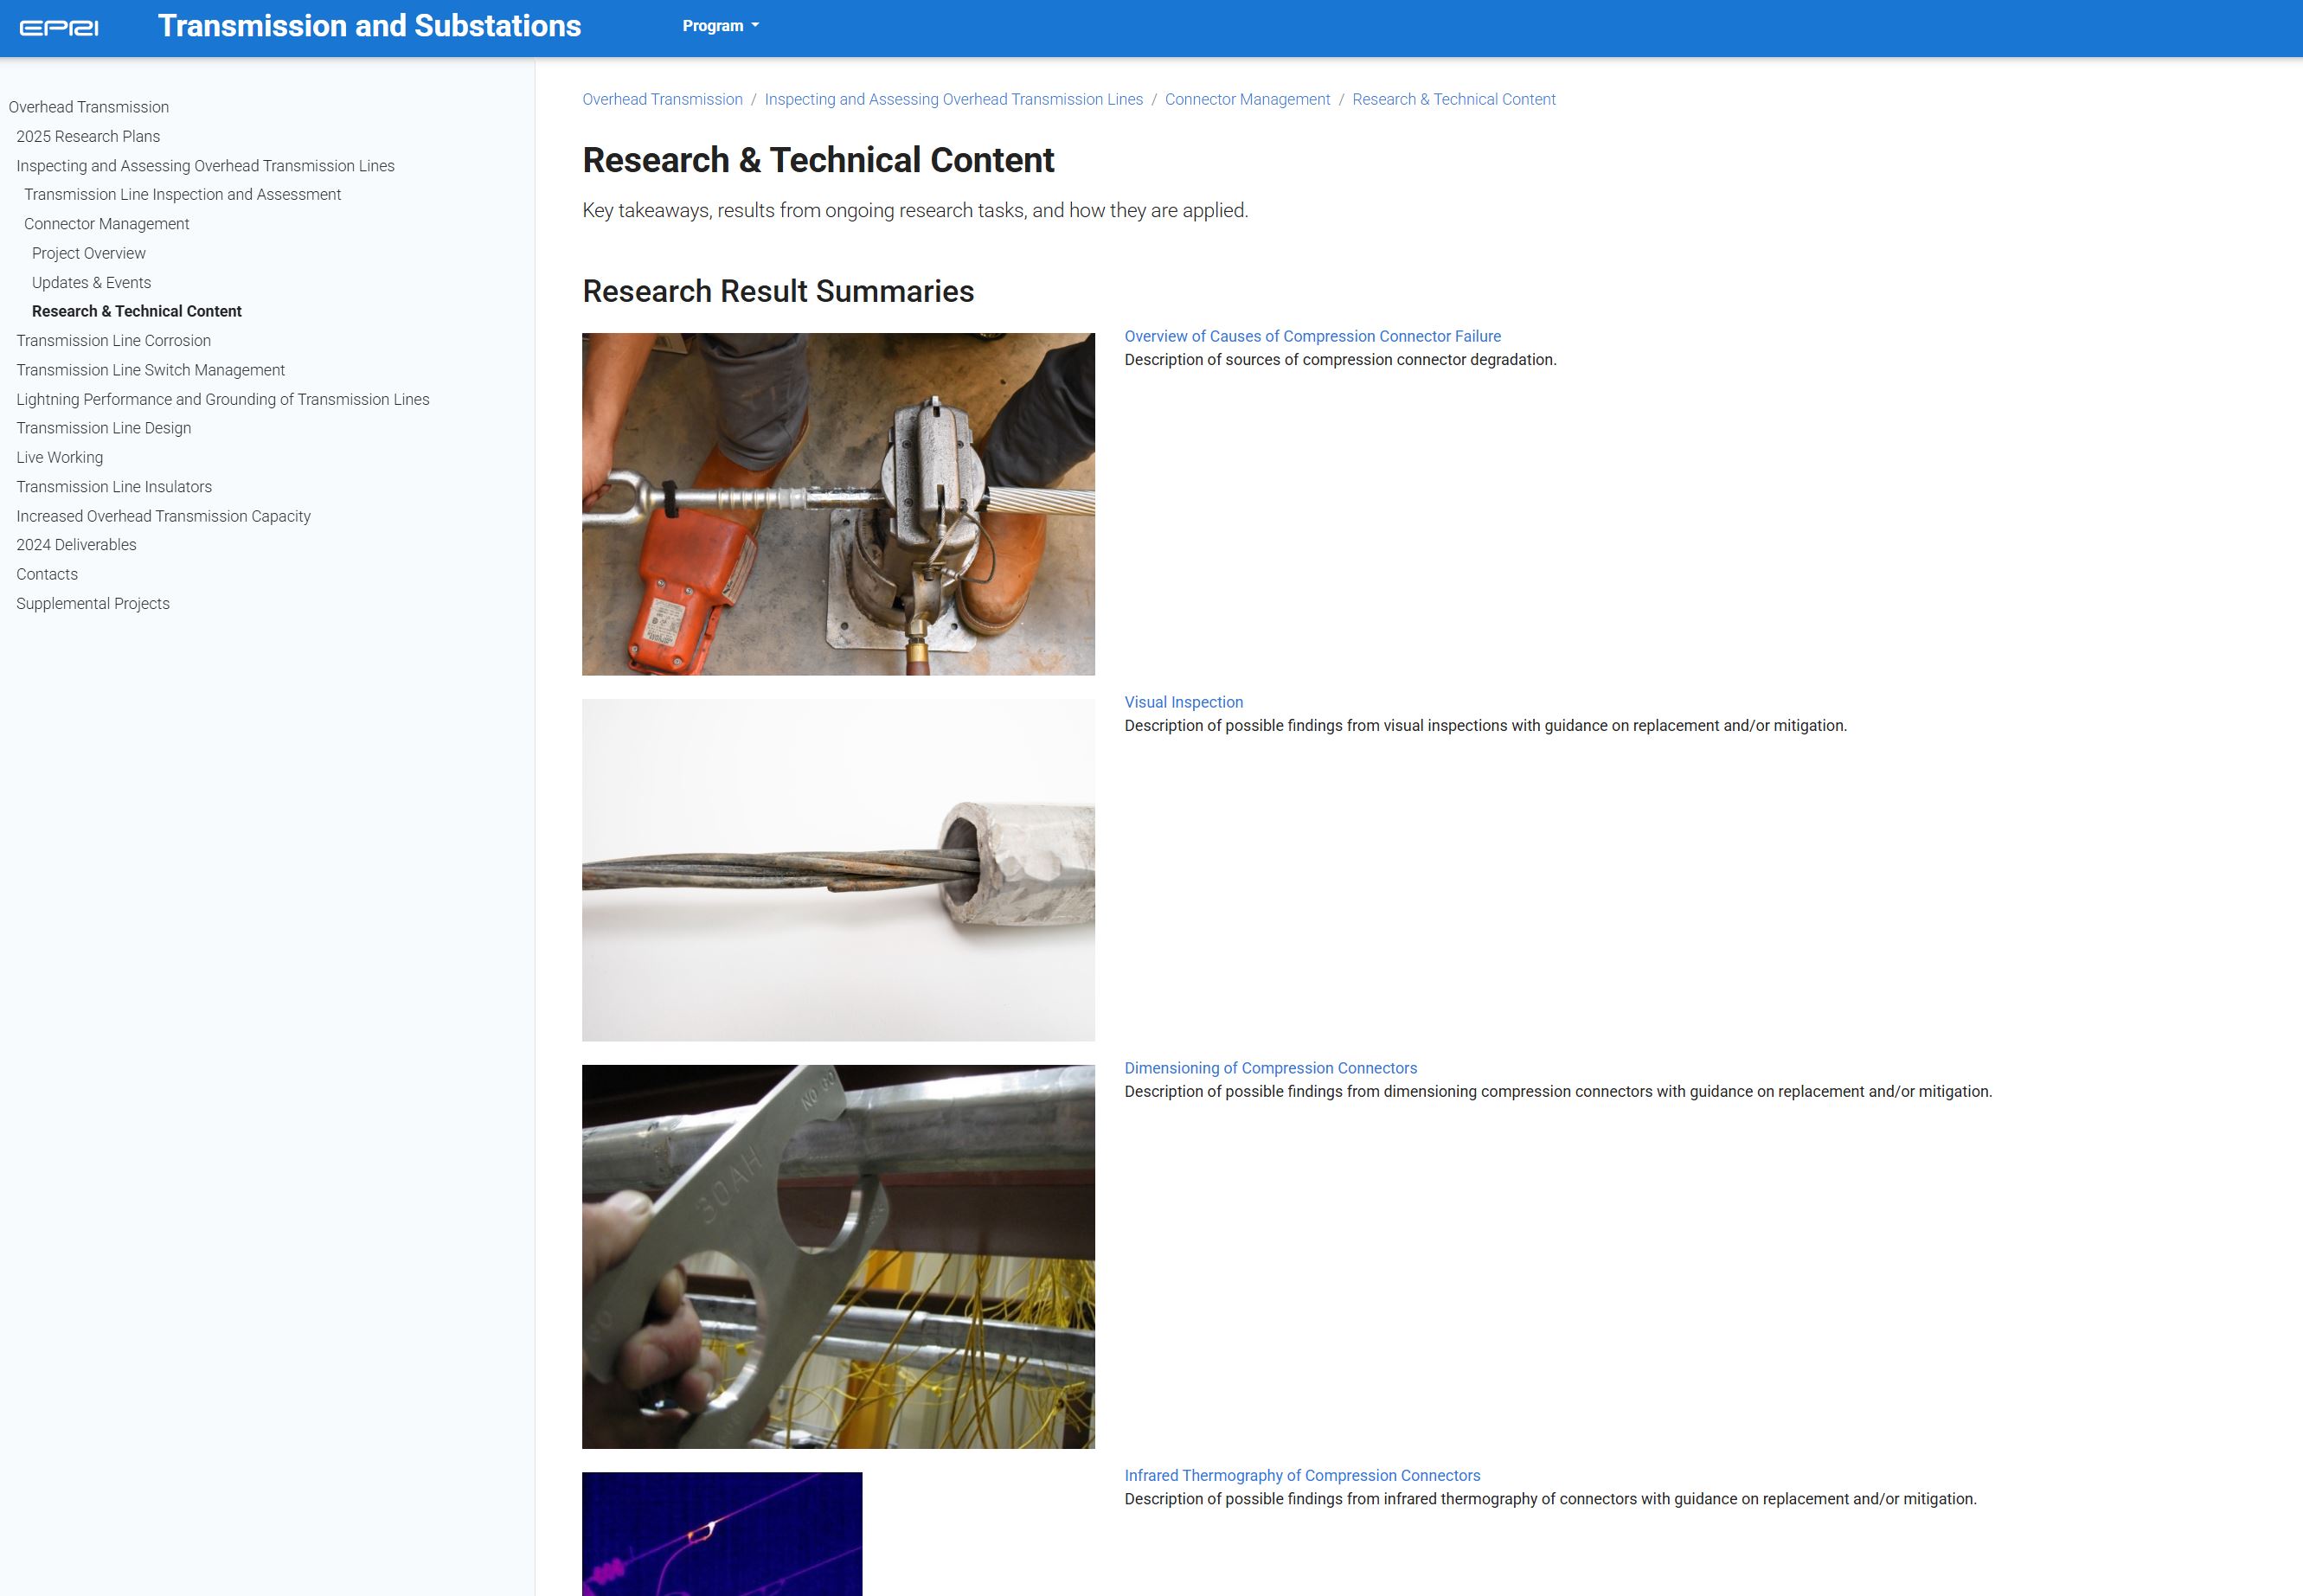
Task: Select 2025 Research Plans in sidebar
Action: coord(88,136)
